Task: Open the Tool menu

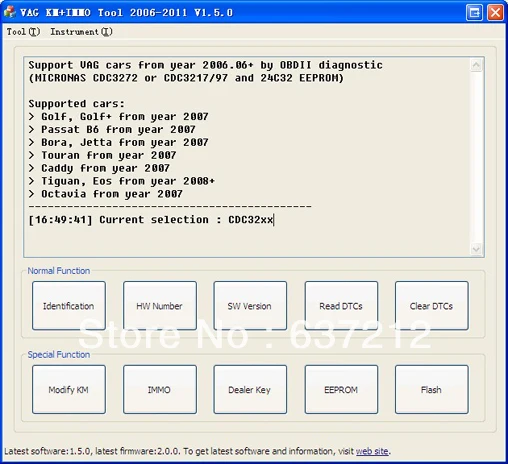Action: pos(23,32)
